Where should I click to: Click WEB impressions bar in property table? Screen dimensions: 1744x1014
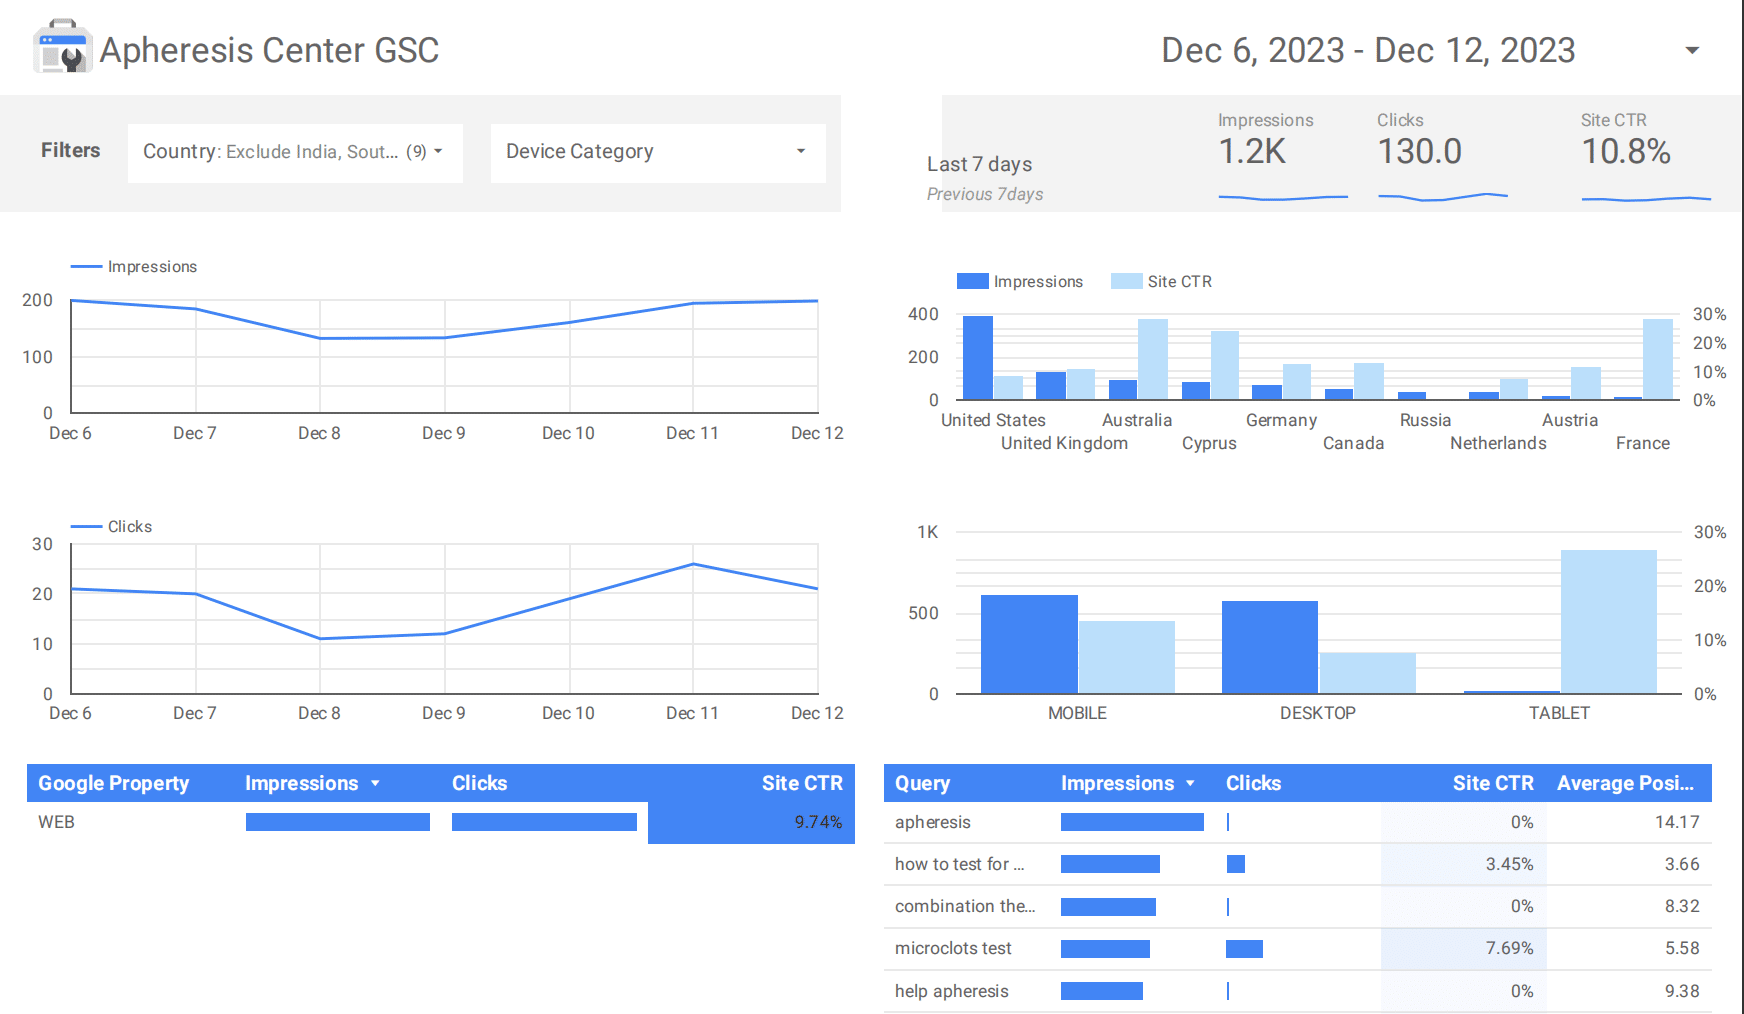point(338,822)
